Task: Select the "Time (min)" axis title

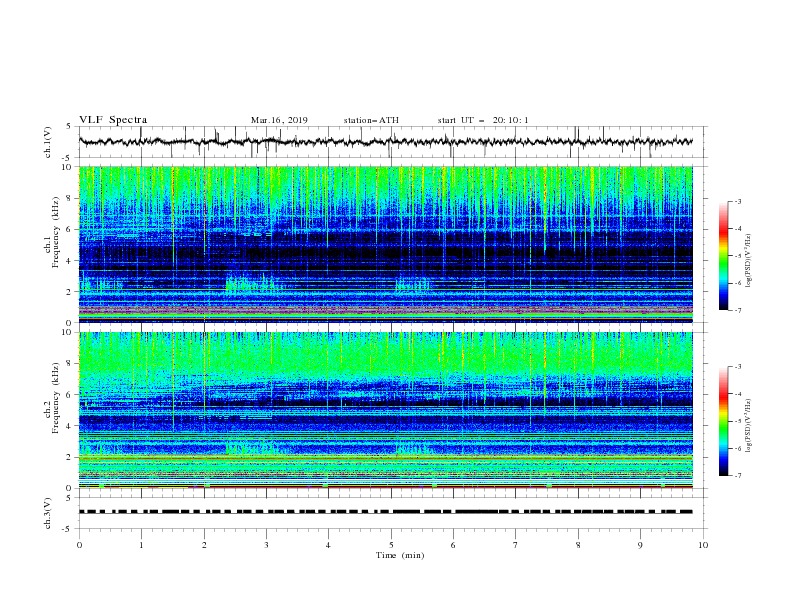Action: coord(400,555)
